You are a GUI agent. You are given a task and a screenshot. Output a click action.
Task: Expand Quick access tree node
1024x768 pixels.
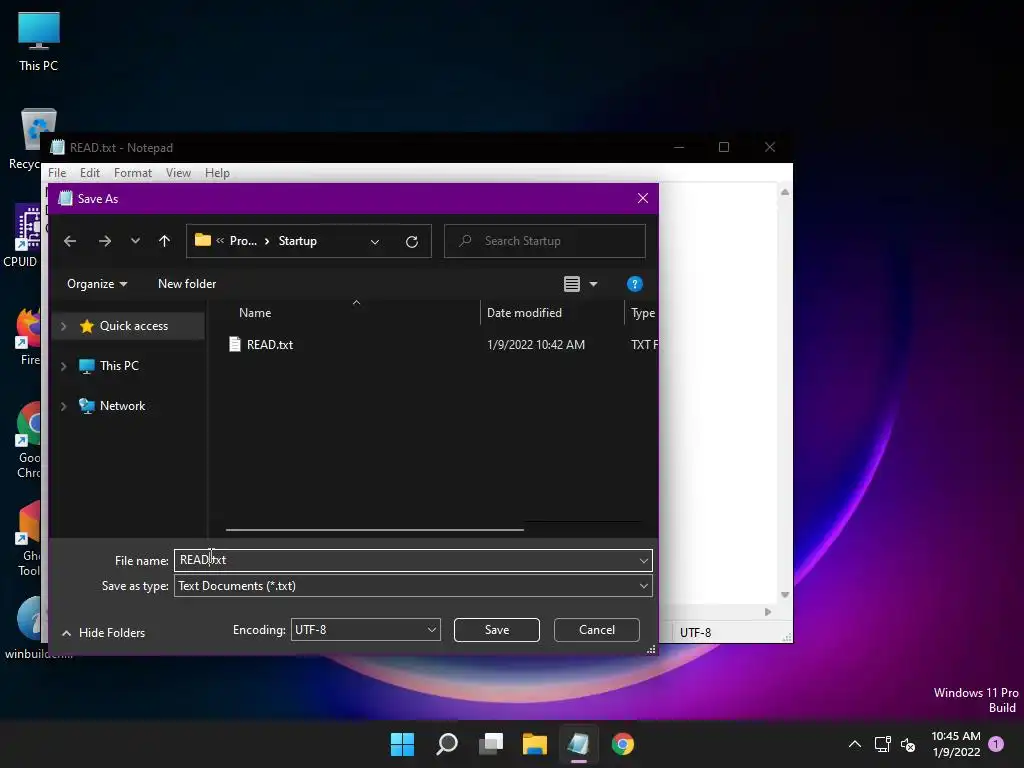[63, 326]
